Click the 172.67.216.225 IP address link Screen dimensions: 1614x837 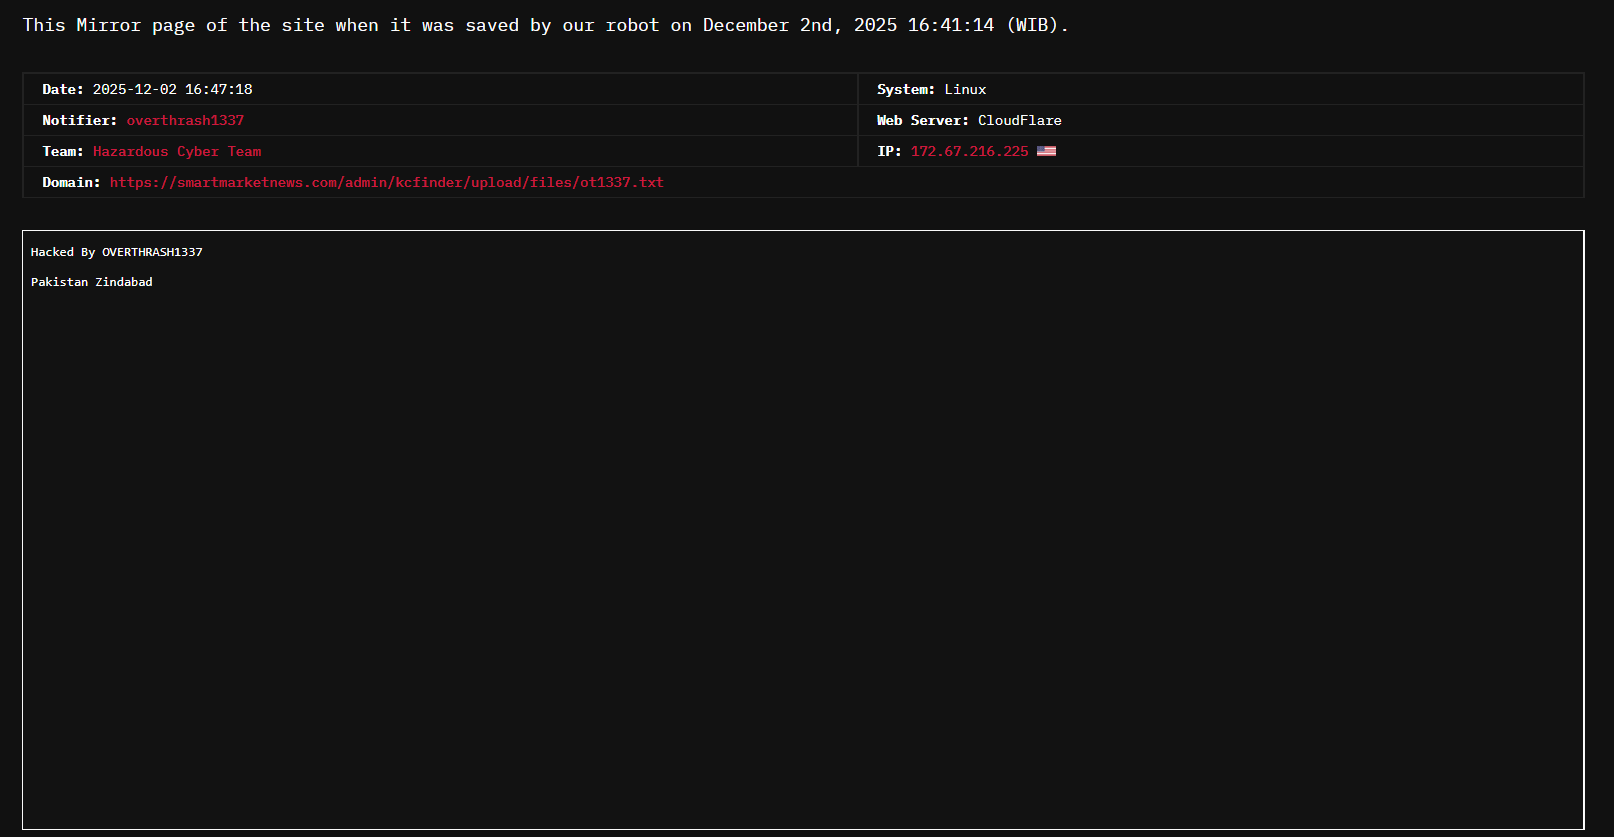tap(969, 151)
